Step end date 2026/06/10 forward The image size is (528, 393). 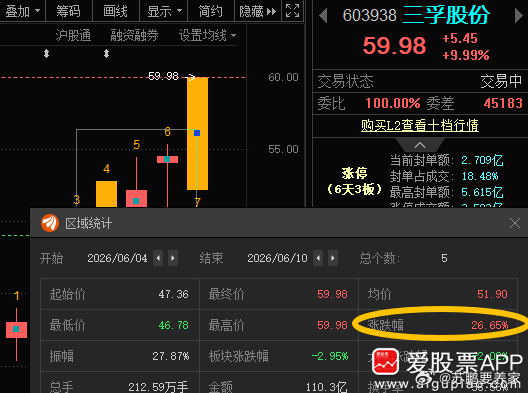333,258
